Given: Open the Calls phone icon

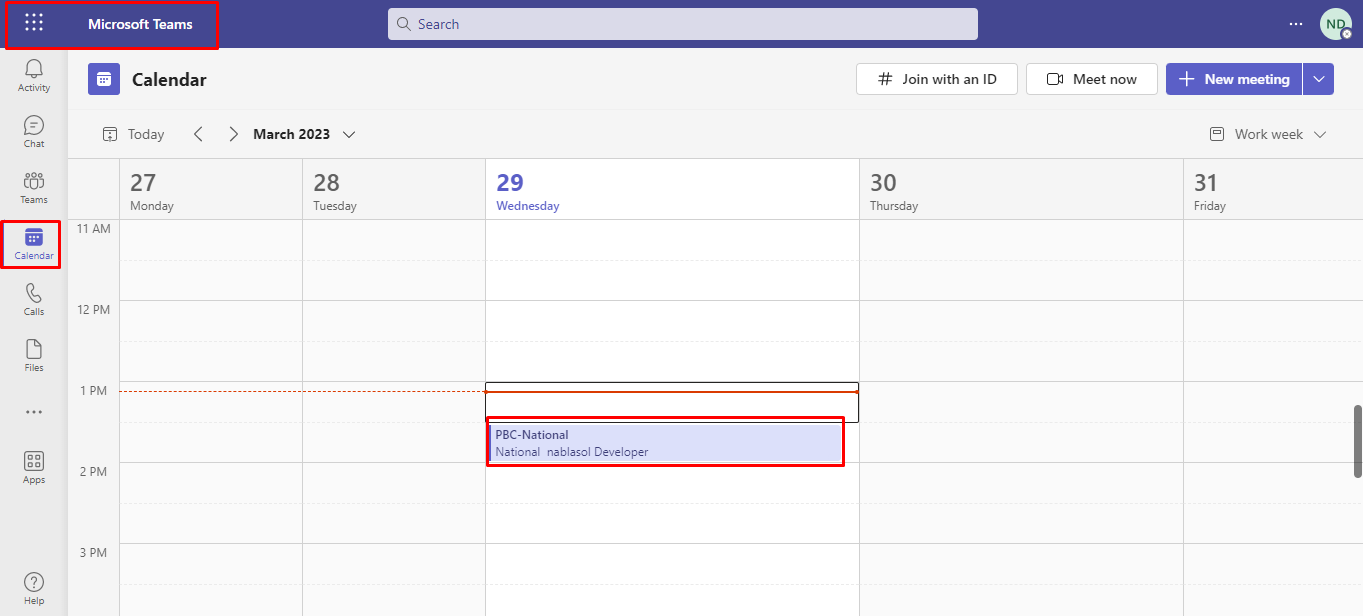Looking at the screenshot, I should click(34, 299).
